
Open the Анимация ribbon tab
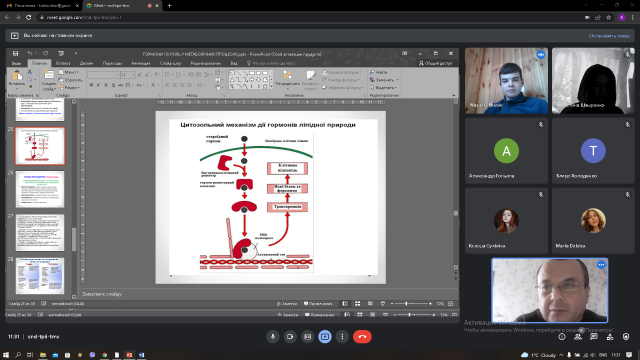tap(140, 63)
